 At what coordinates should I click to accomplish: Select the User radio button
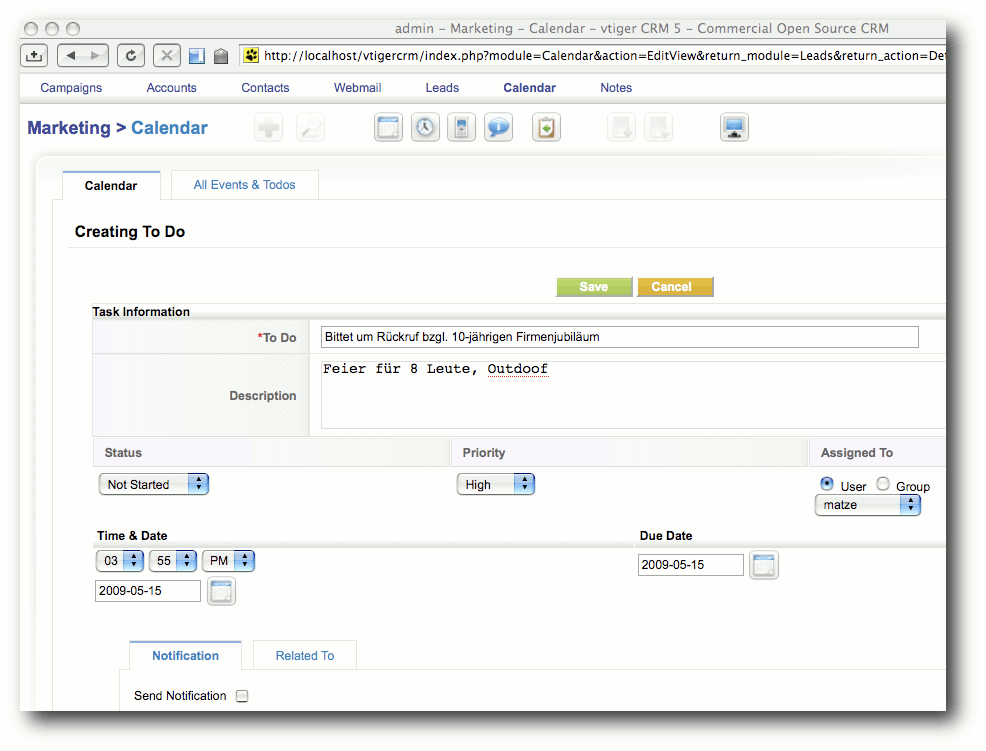[x=827, y=484]
